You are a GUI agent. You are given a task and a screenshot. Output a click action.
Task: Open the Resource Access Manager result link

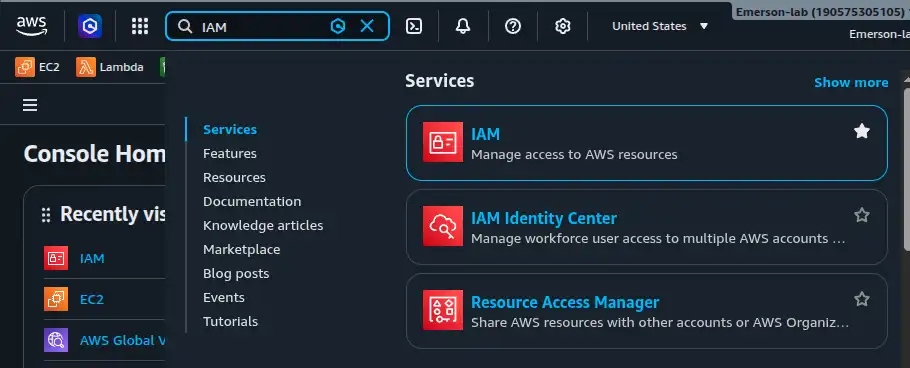[x=565, y=302]
